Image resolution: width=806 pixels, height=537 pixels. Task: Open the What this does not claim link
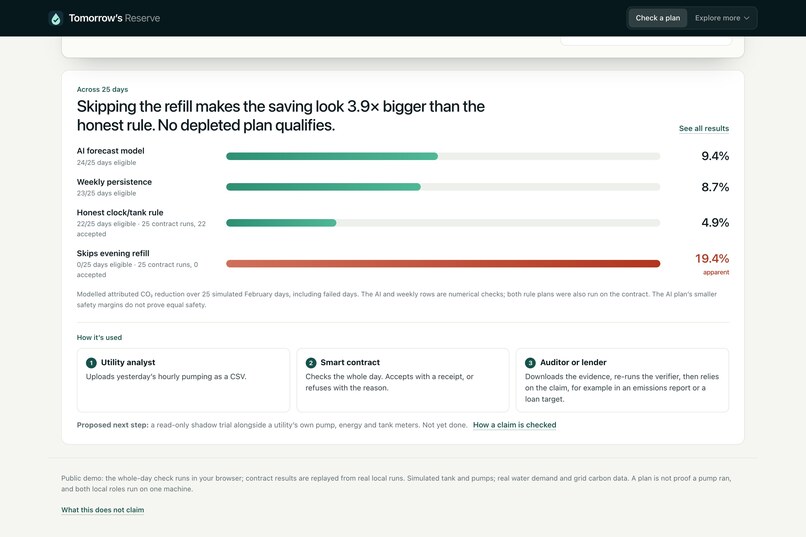tap(102, 510)
